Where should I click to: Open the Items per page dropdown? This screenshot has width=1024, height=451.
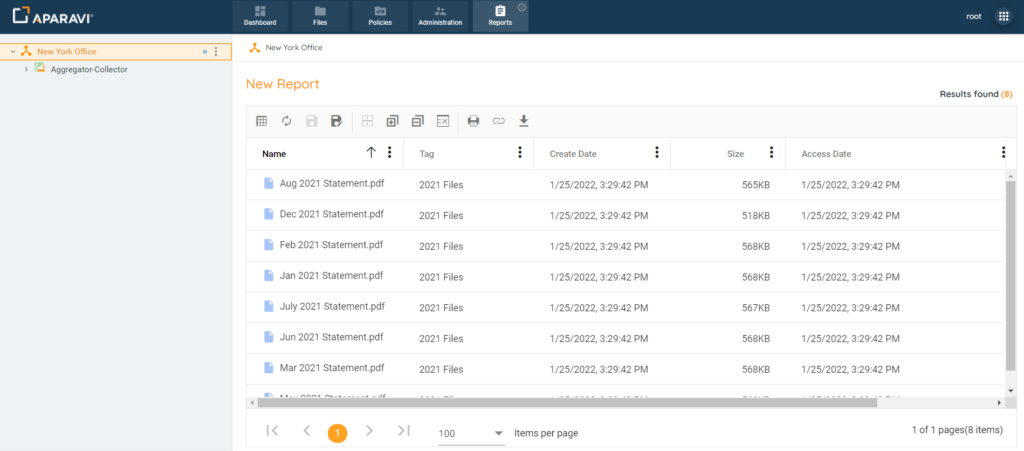point(472,433)
